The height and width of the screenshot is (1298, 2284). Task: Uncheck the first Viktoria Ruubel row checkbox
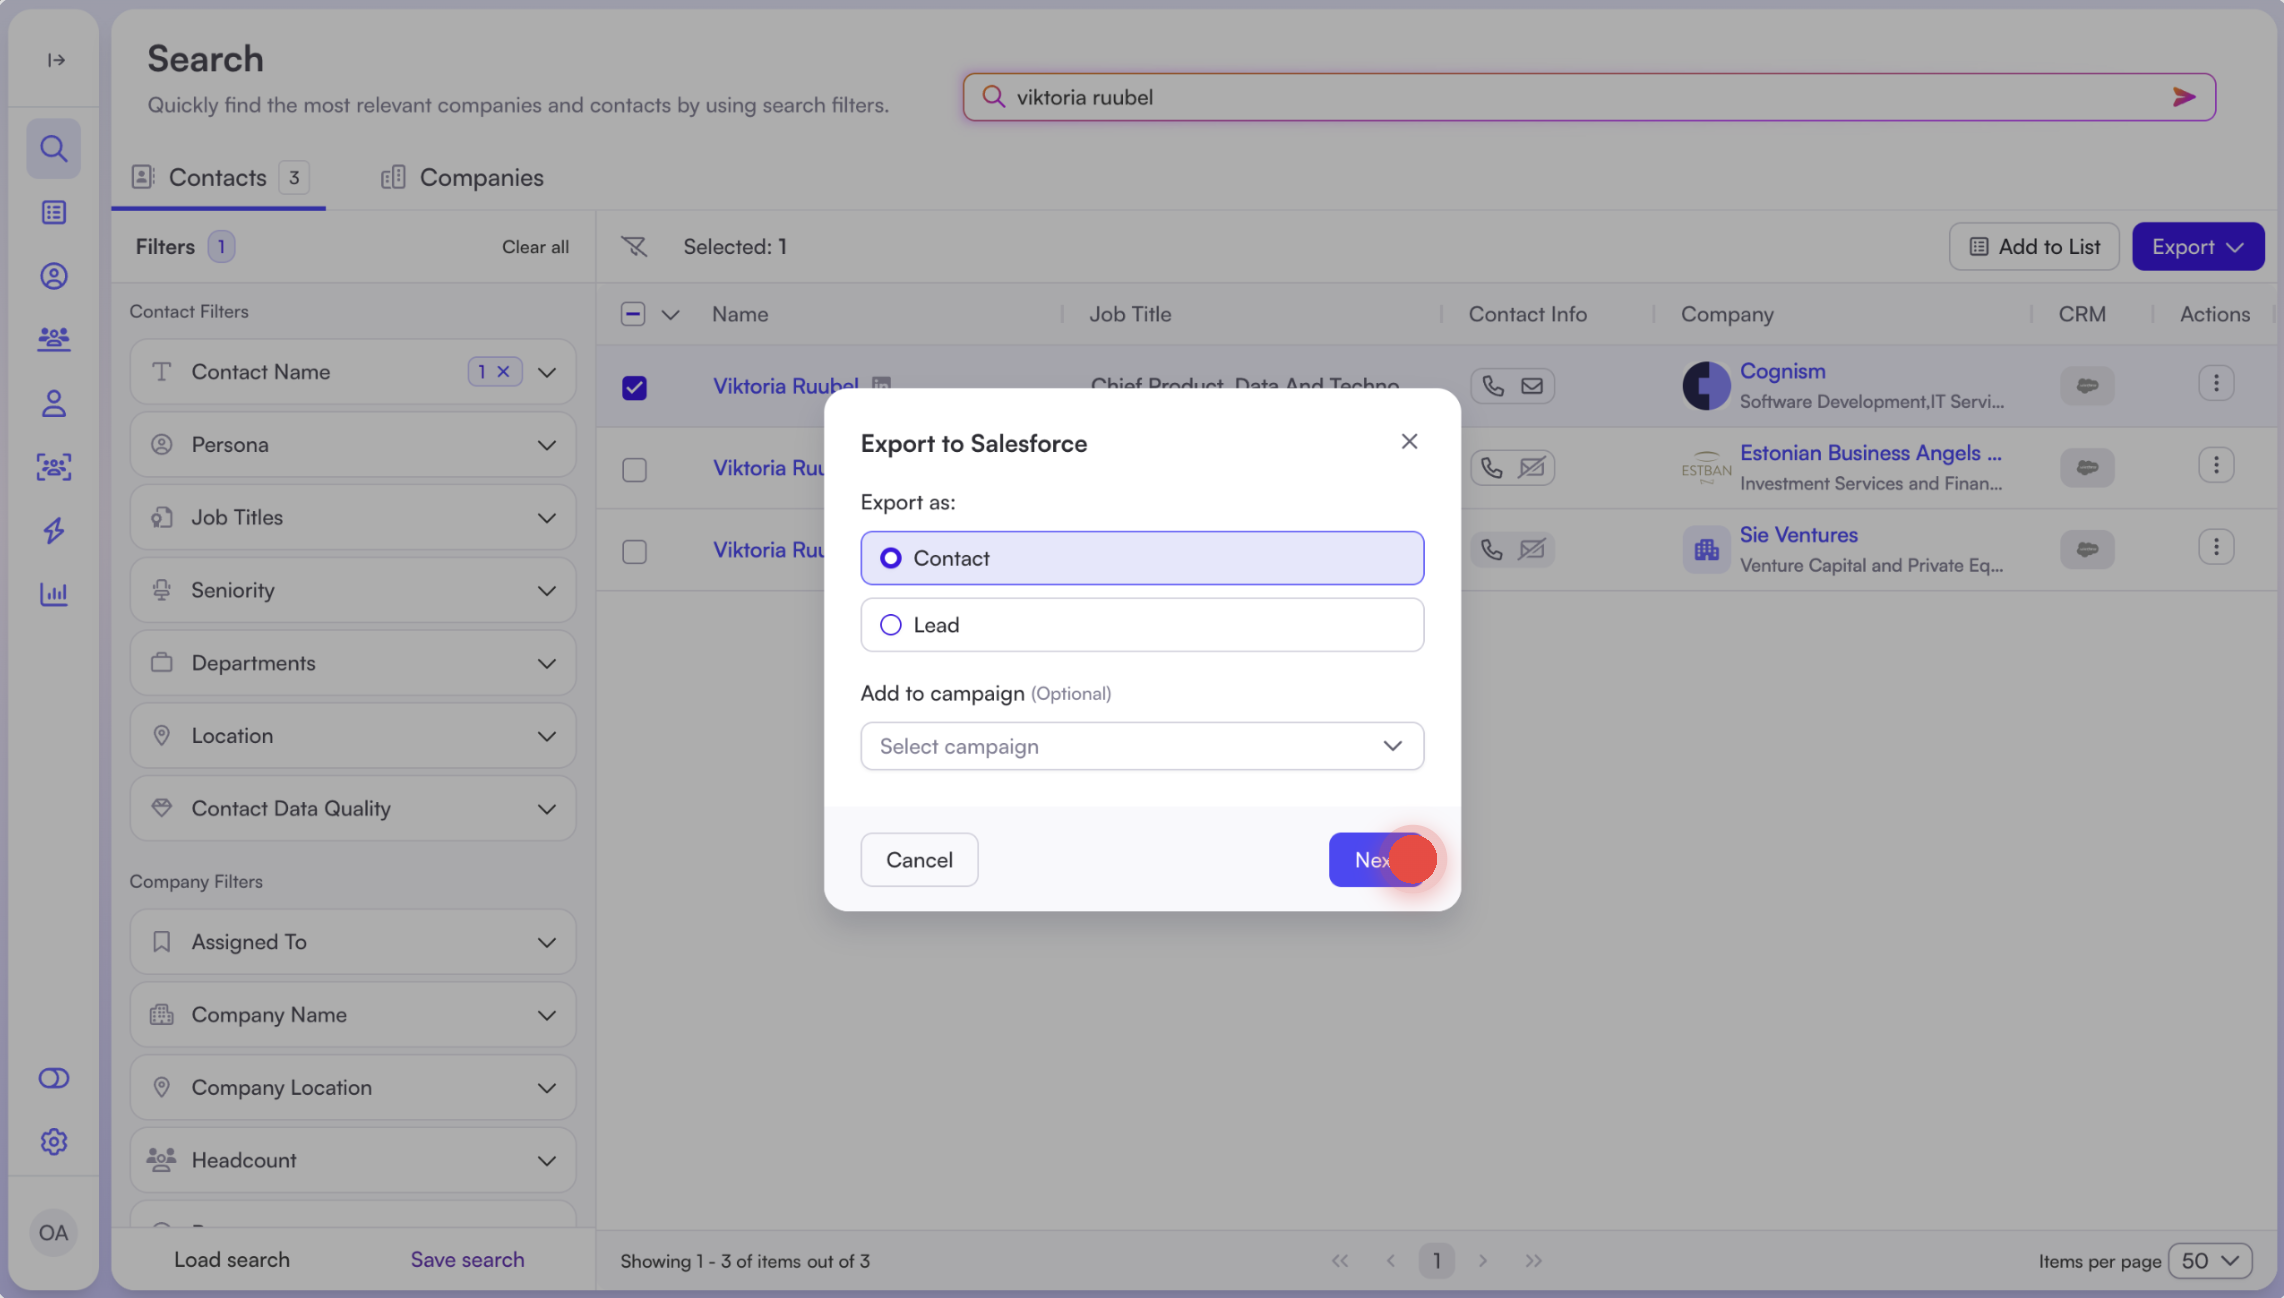pyautogui.click(x=634, y=387)
